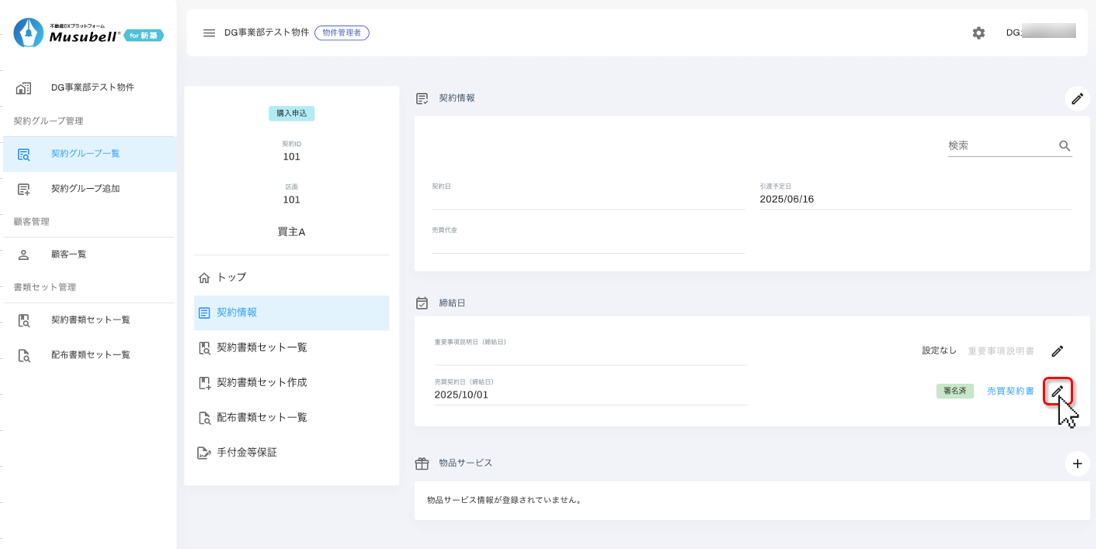This screenshot has height=549, width=1096.
Task: Open 契約グループ一覧 in the sidebar
Action: [85, 154]
